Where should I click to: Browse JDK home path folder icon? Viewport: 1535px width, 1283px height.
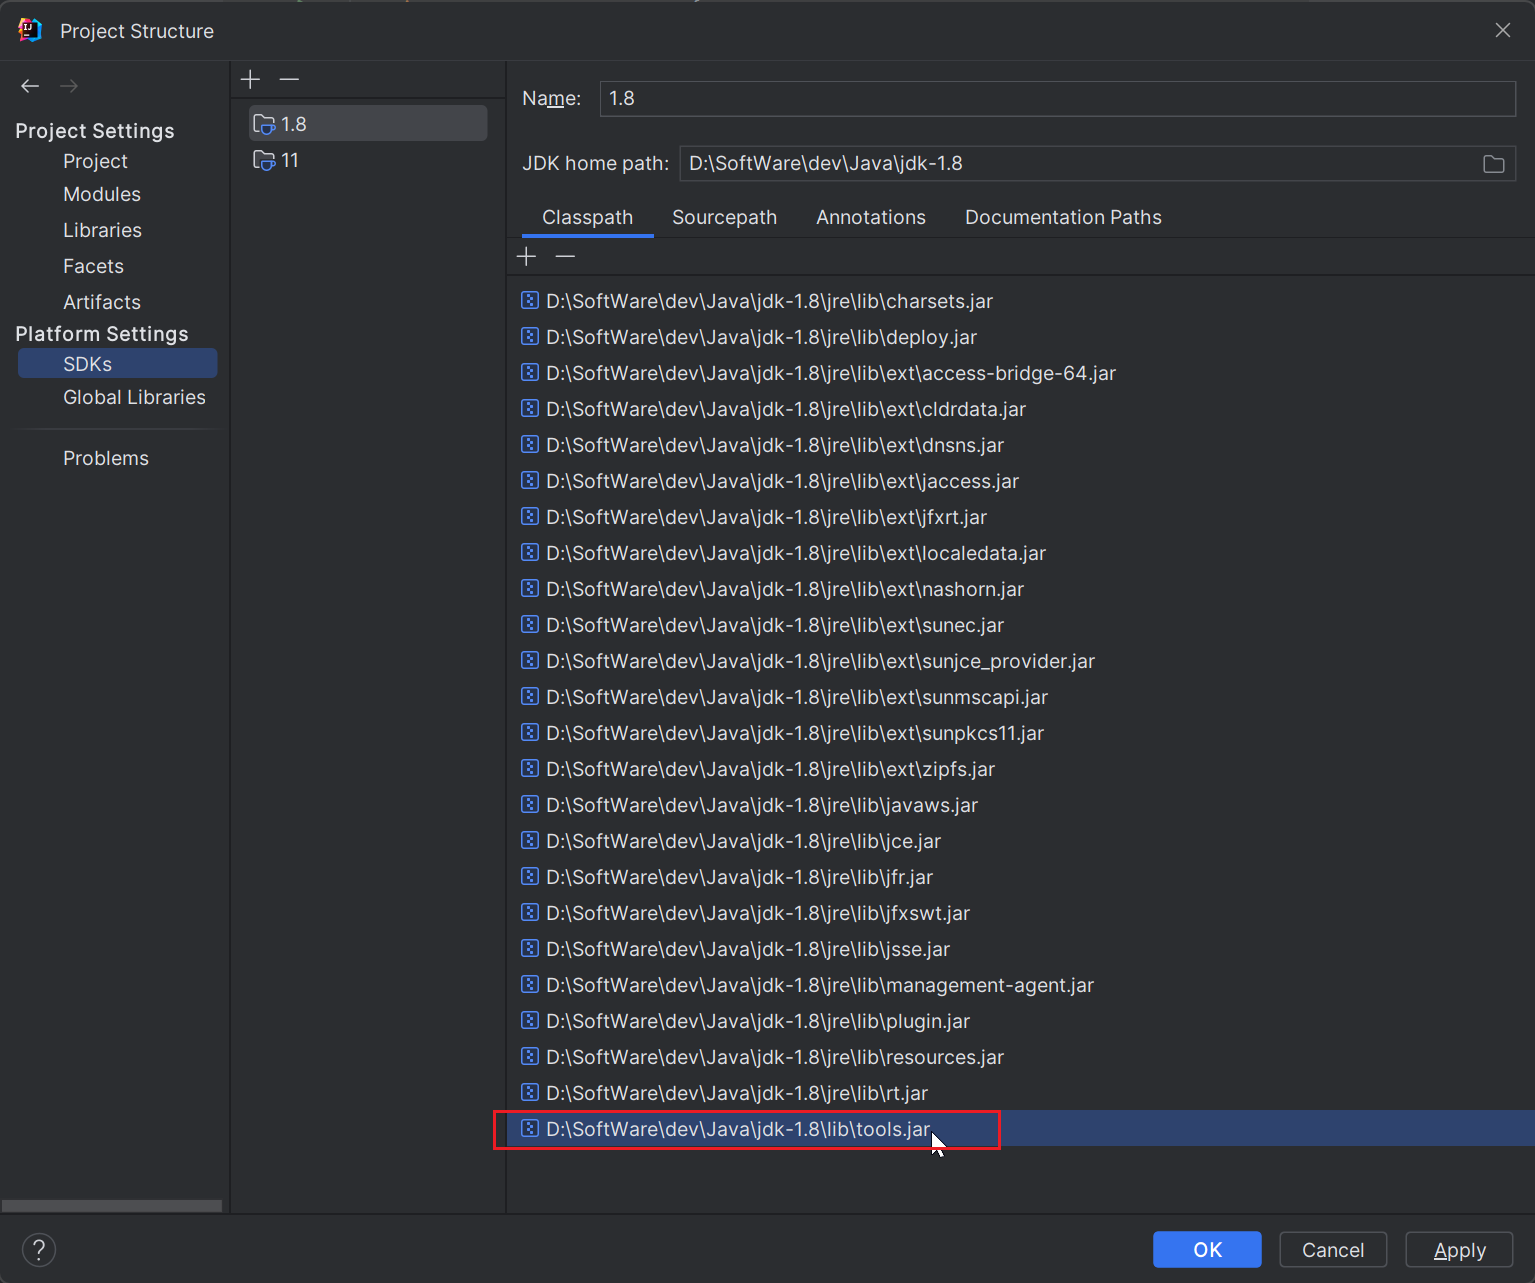(x=1493, y=164)
